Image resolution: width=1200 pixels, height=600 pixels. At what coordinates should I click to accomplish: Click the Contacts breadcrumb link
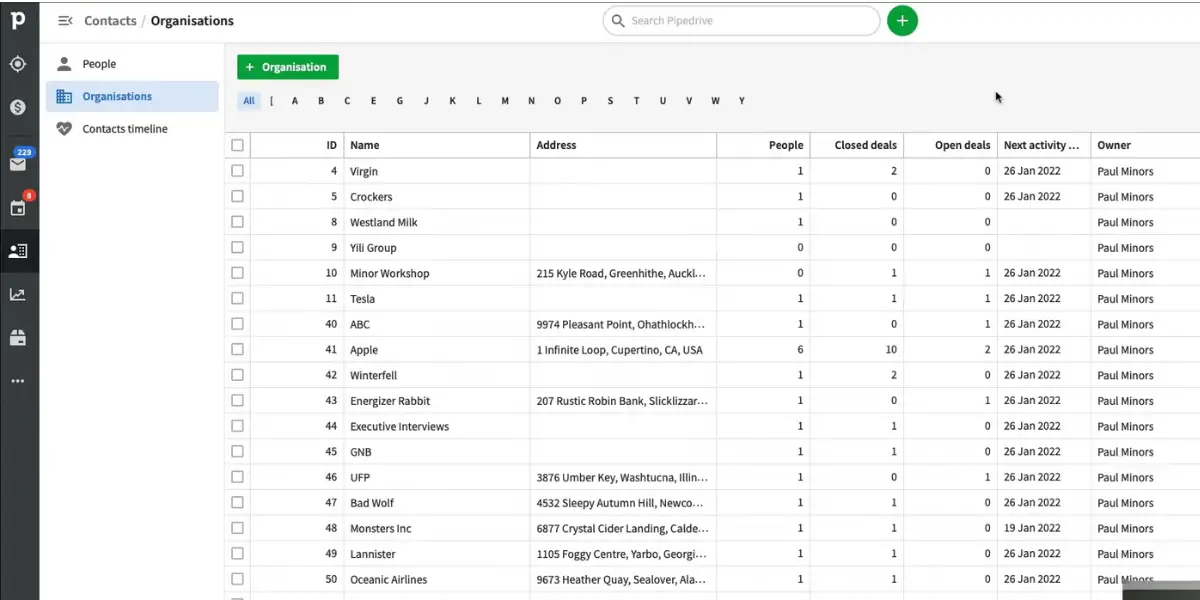pos(111,21)
